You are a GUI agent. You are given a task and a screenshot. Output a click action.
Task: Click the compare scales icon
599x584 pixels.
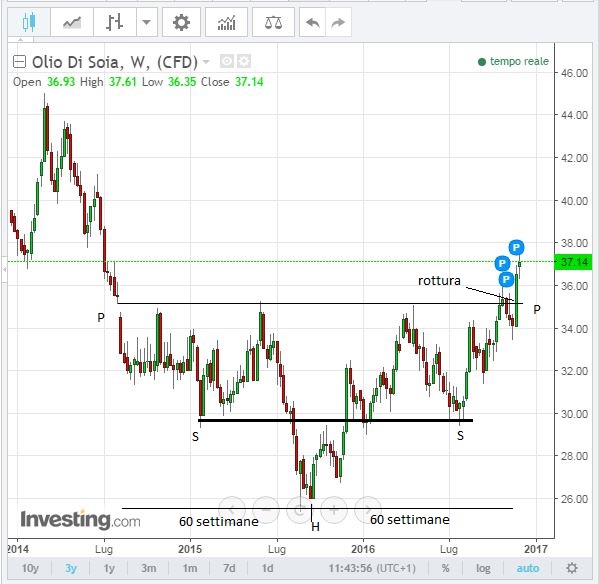(x=274, y=23)
